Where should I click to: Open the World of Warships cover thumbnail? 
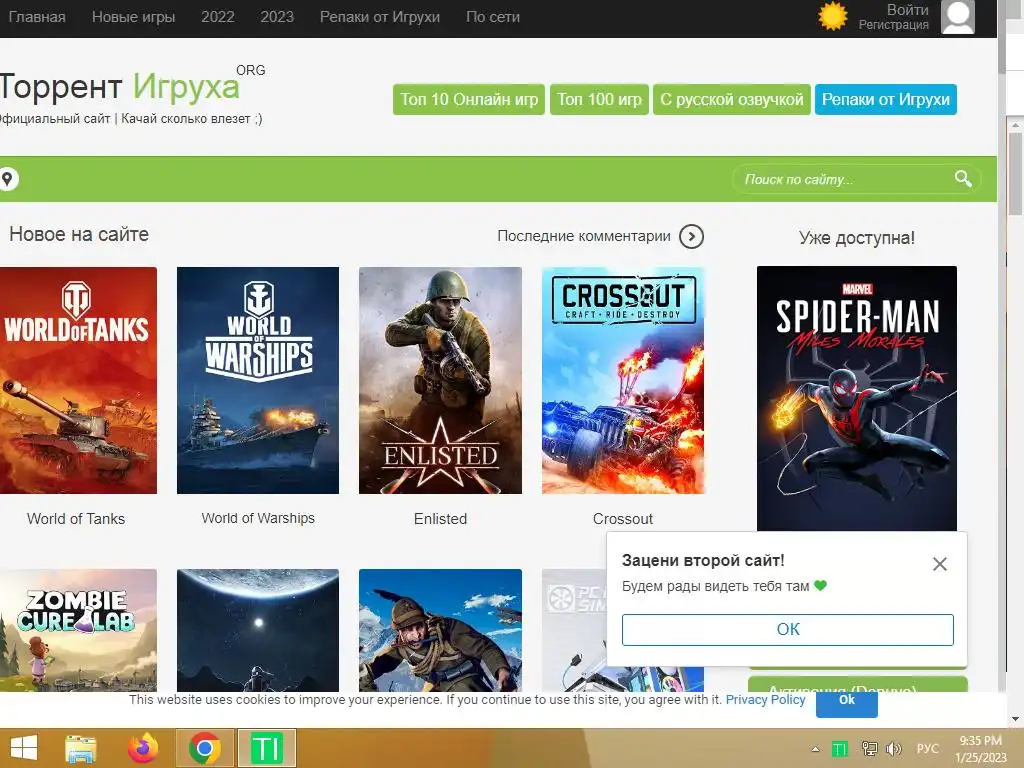tap(258, 380)
